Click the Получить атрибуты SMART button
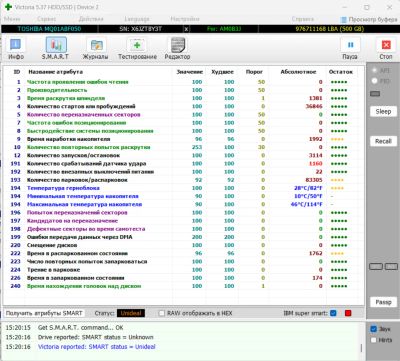The height and width of the screenshot is (361, 400). pyautogui.click(x=44, y=313)
